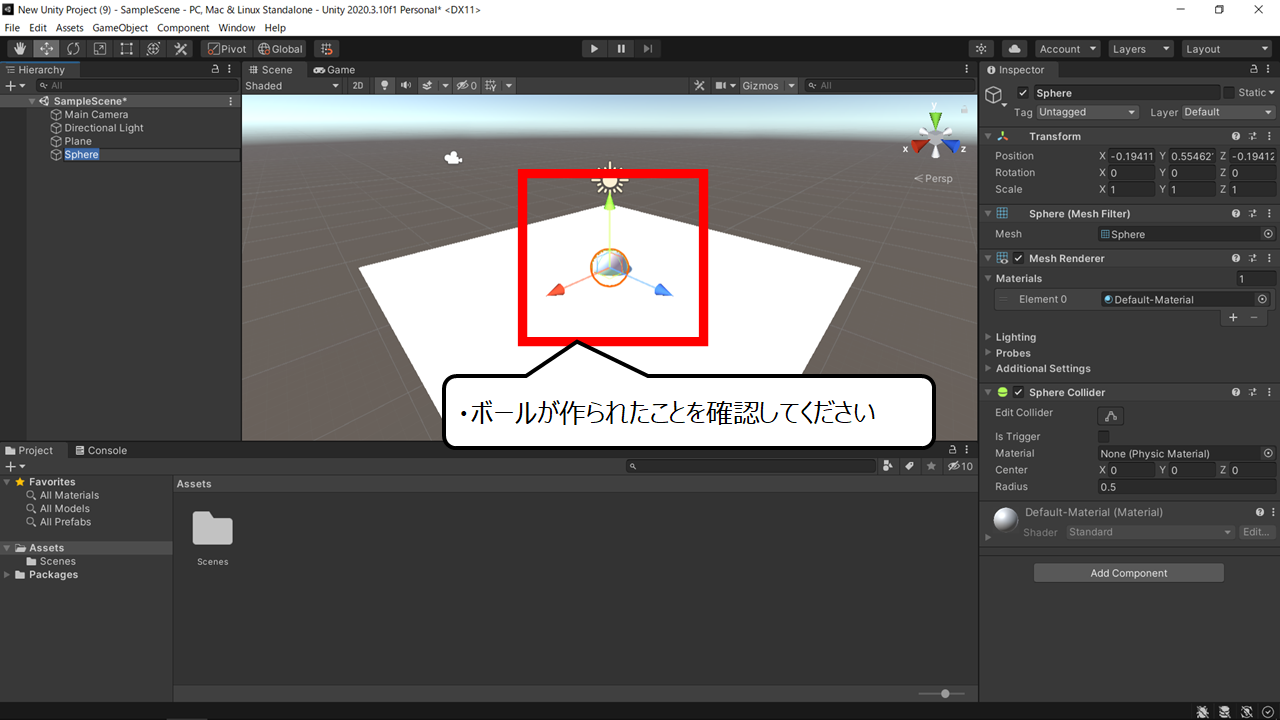Click the Edit Collider icon button
This screenshot has height=720, width=1280.
click(x=1111, y=416)
